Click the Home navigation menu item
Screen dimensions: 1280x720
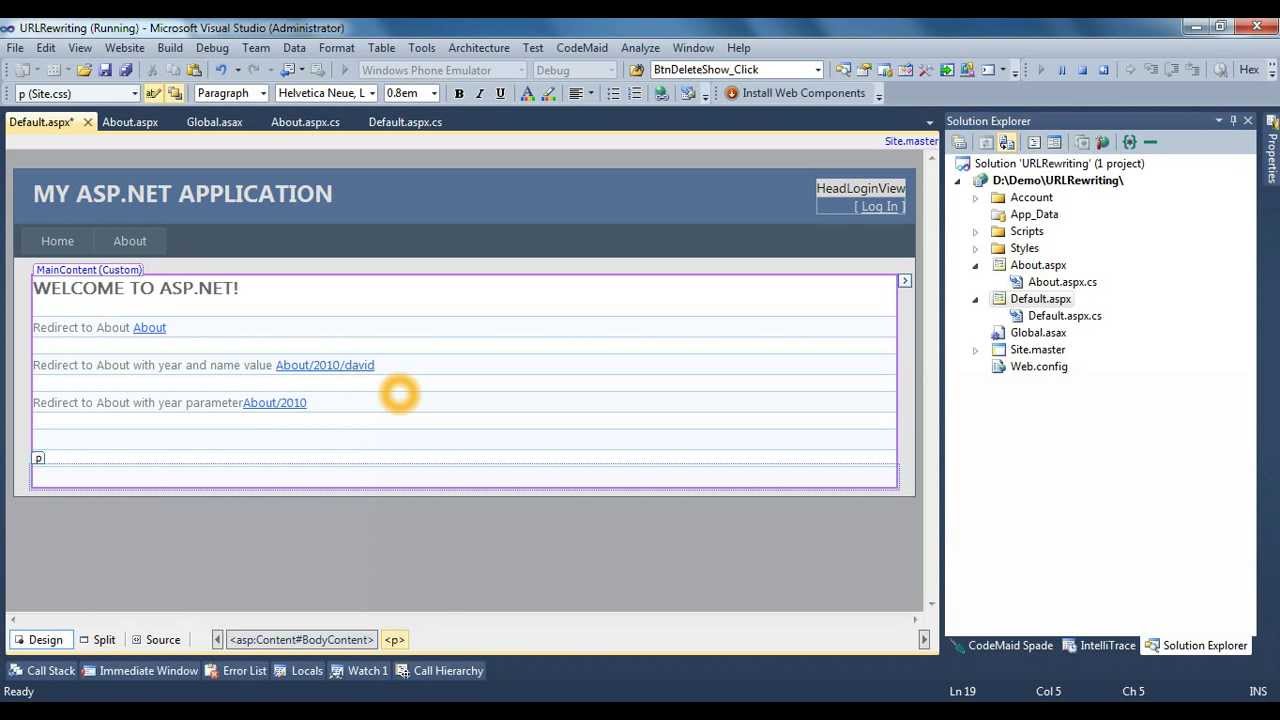tap(57, 241)
